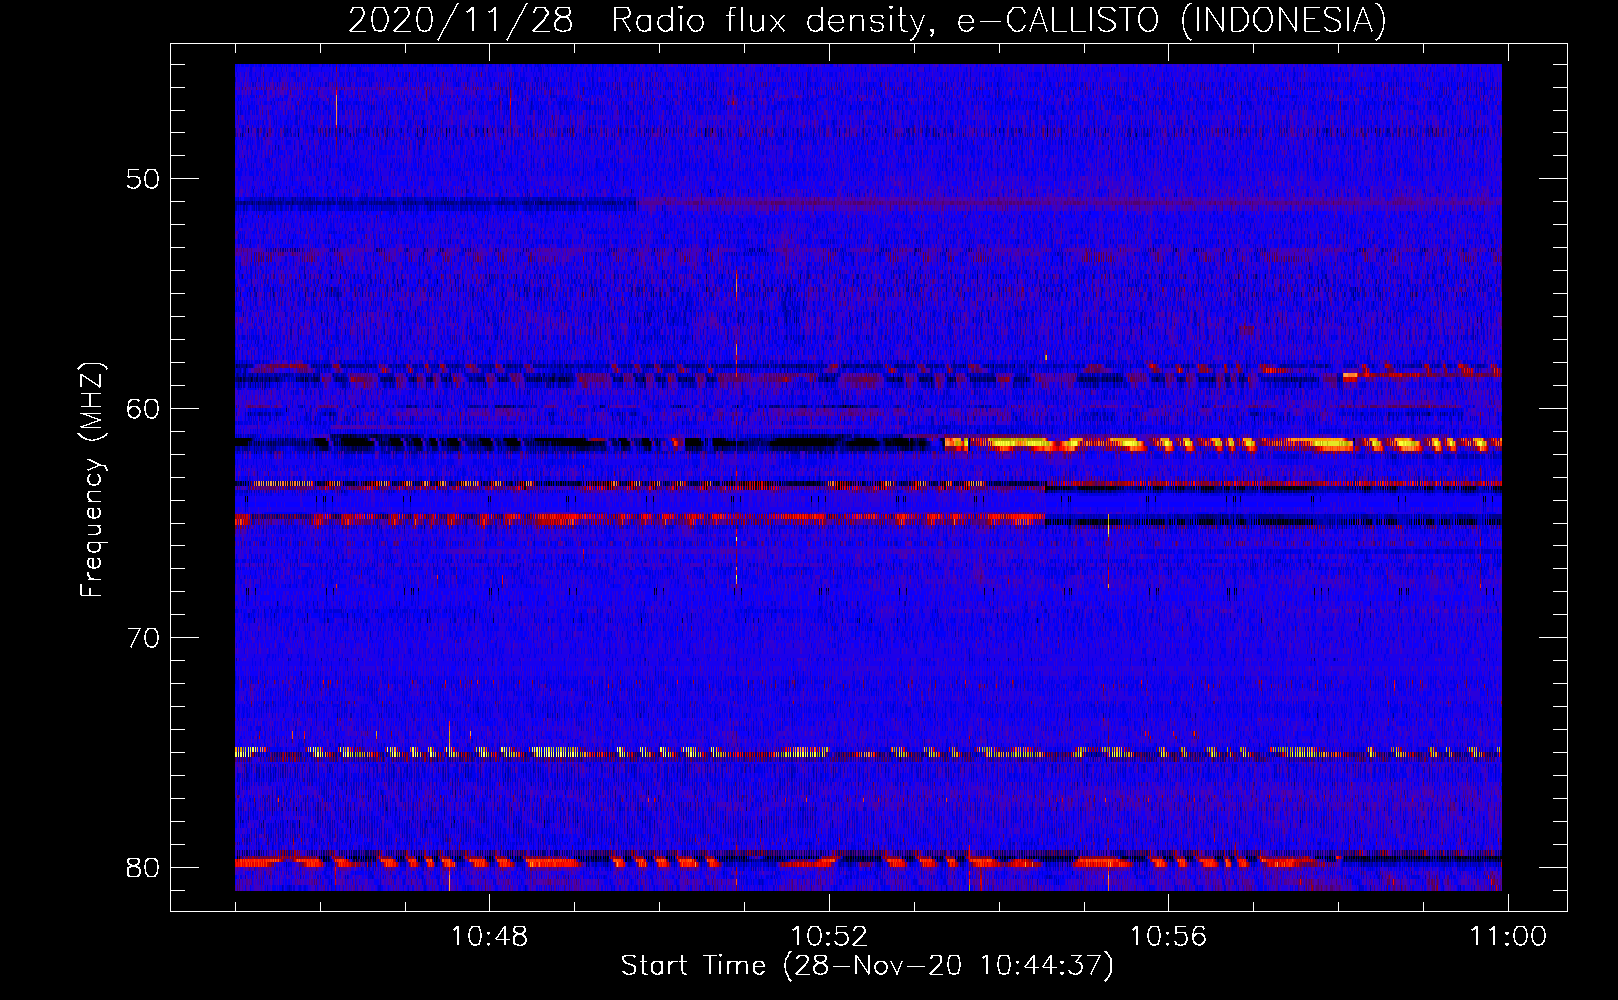Click the '80' frequency tick label
Image resolution: width=1618 pixels, height=1000 pixels.
[143, 867]
